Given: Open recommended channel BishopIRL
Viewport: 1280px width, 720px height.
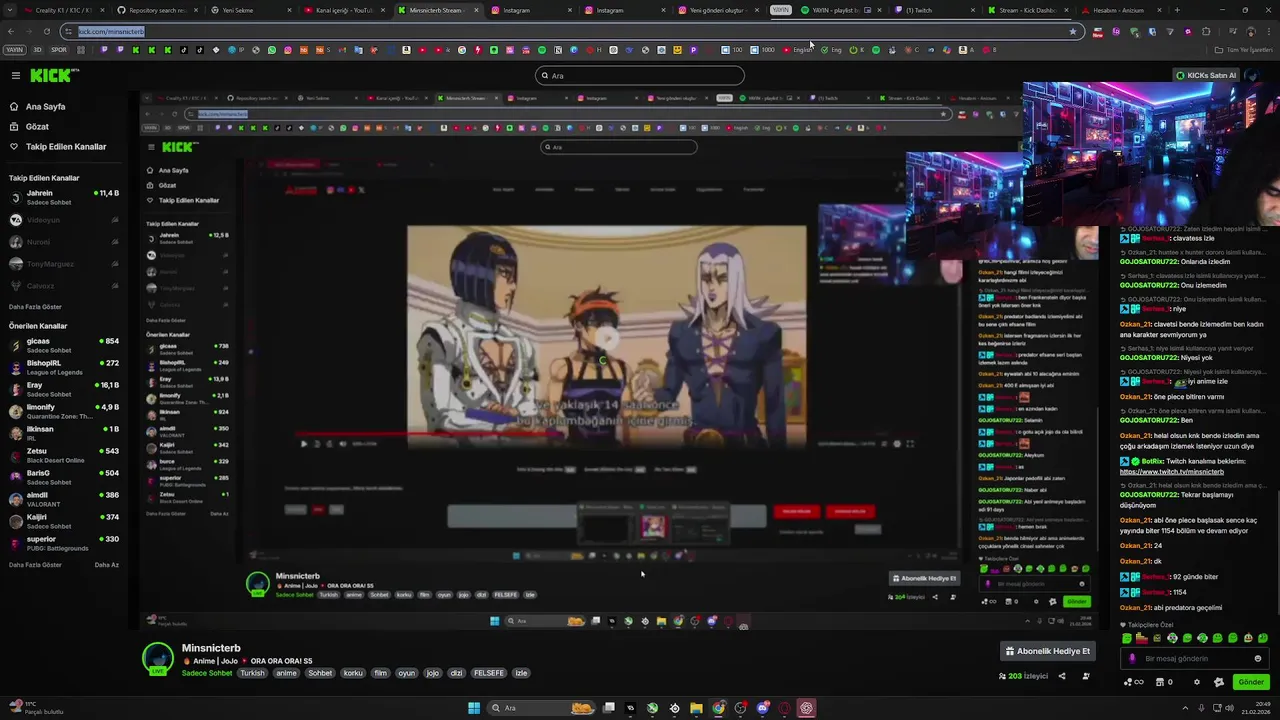Looking at the screenshot, I should click(64, 367).
